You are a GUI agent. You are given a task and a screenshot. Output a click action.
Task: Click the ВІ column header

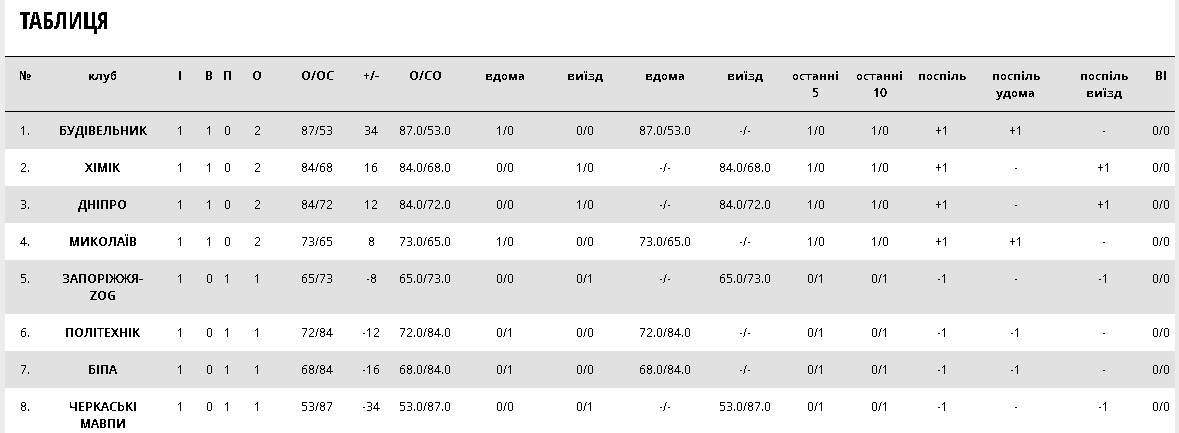coord(1160,76)
